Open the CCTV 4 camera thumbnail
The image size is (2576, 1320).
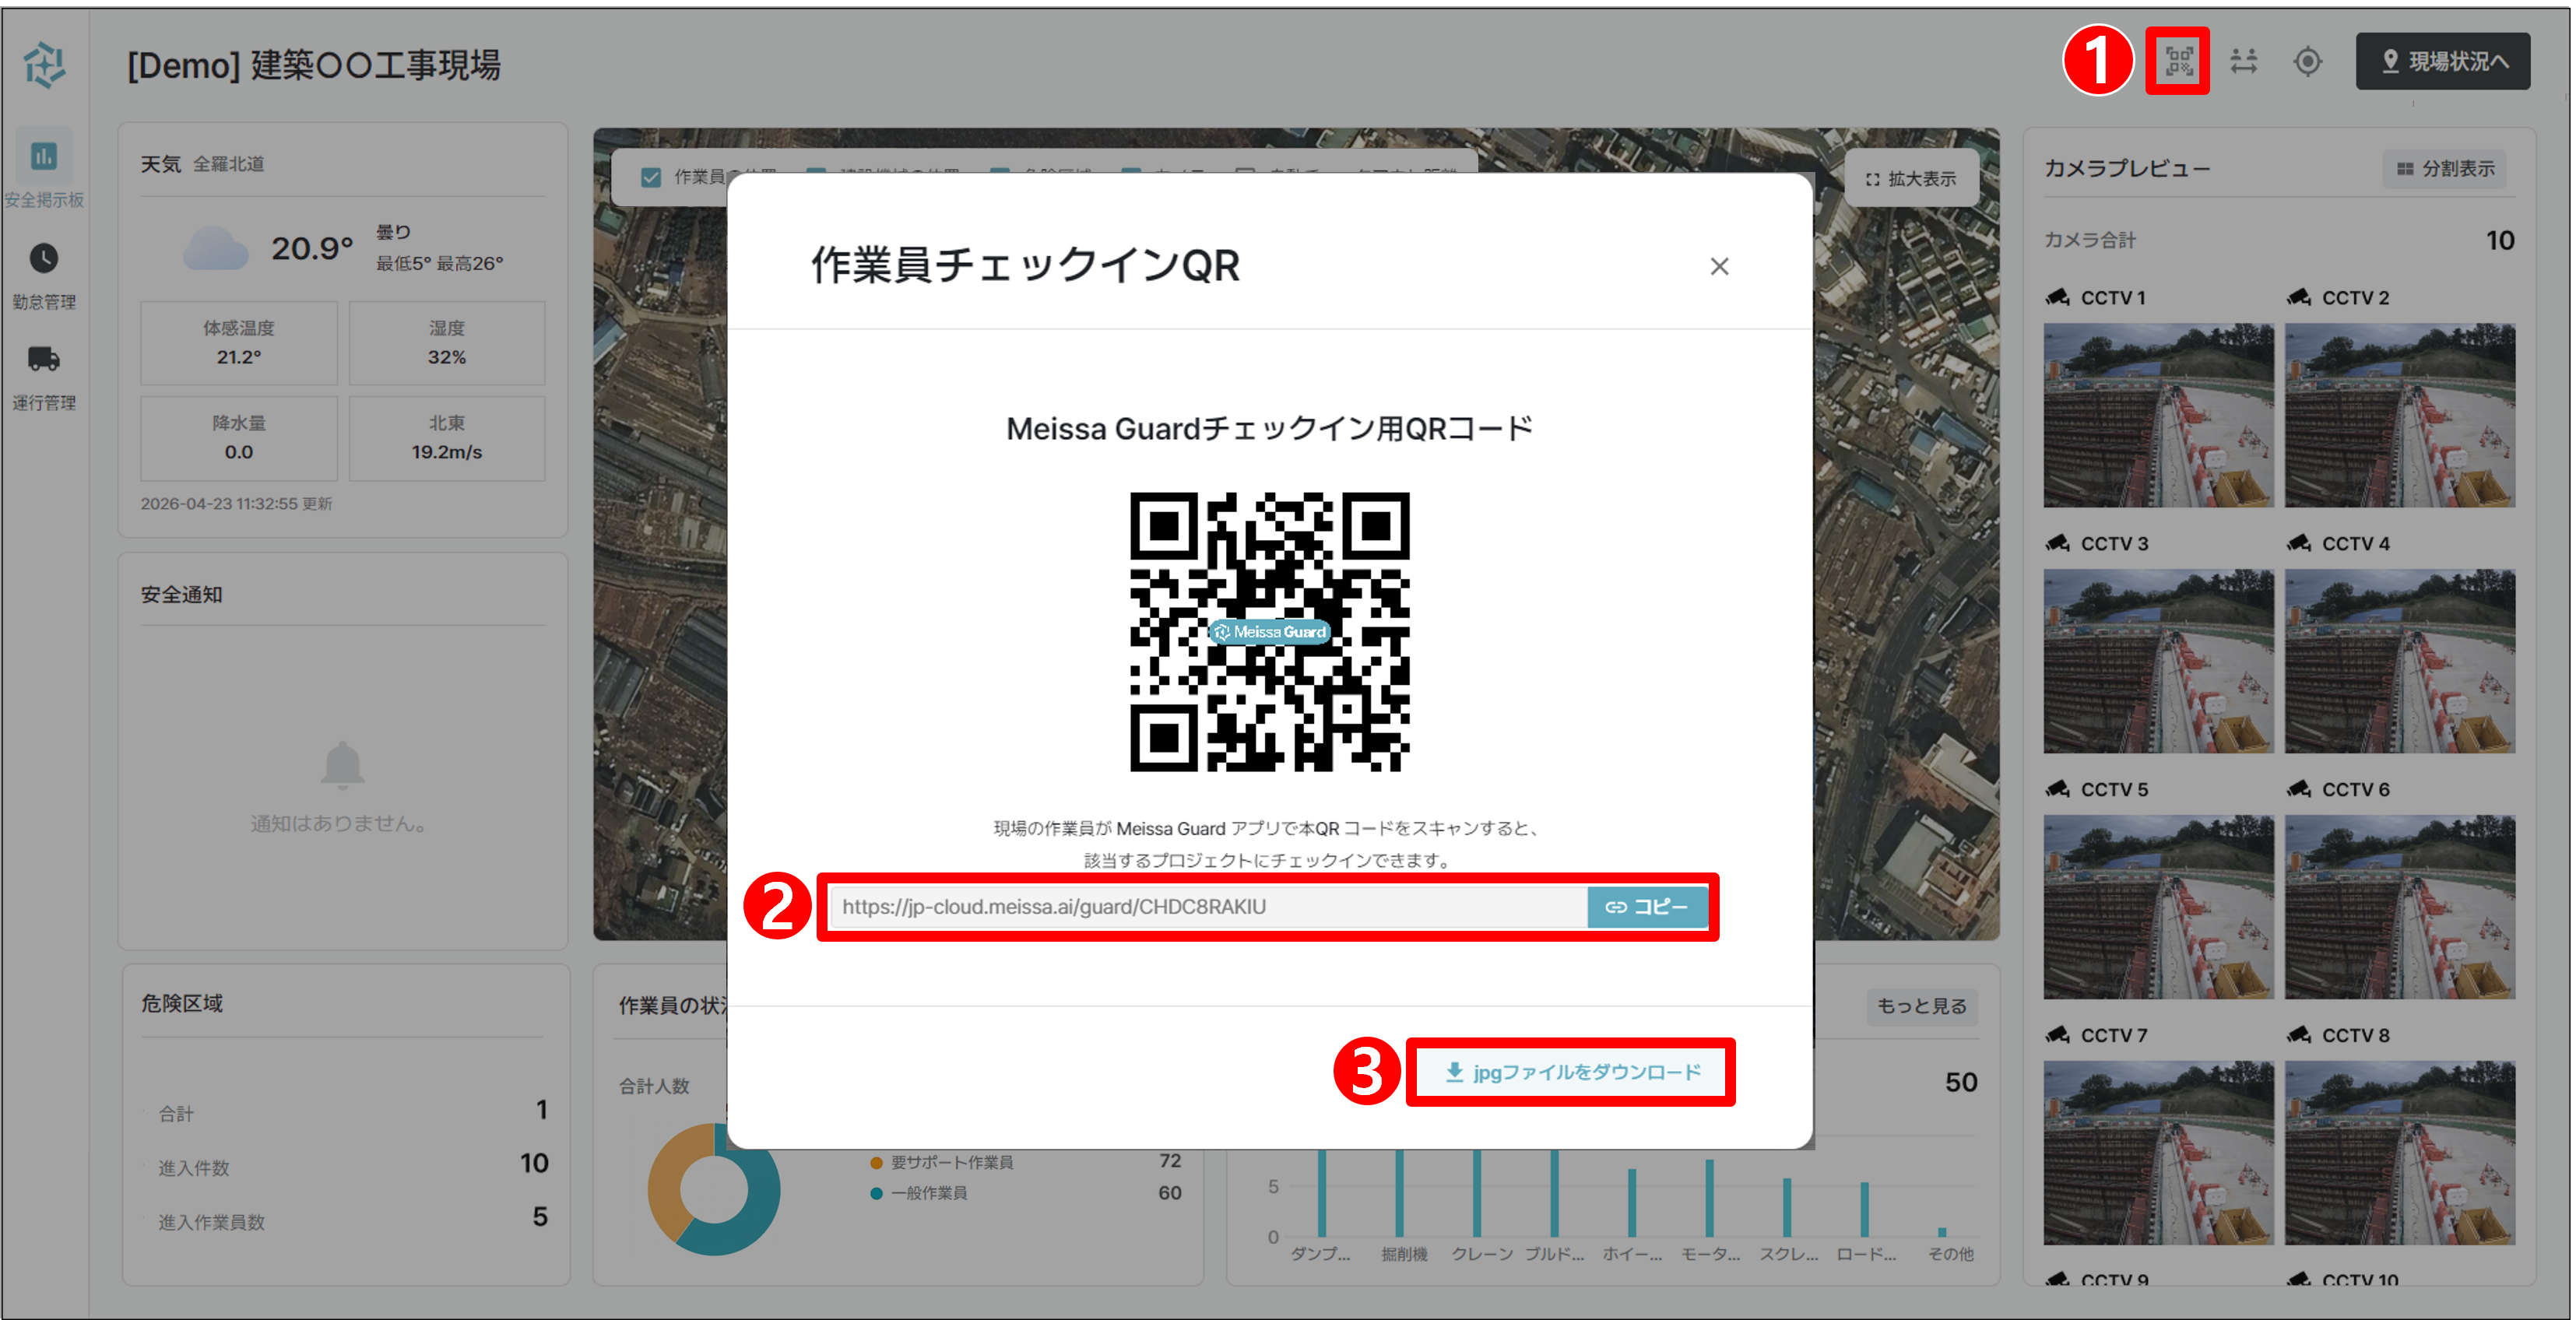(x=2400, y=661)
